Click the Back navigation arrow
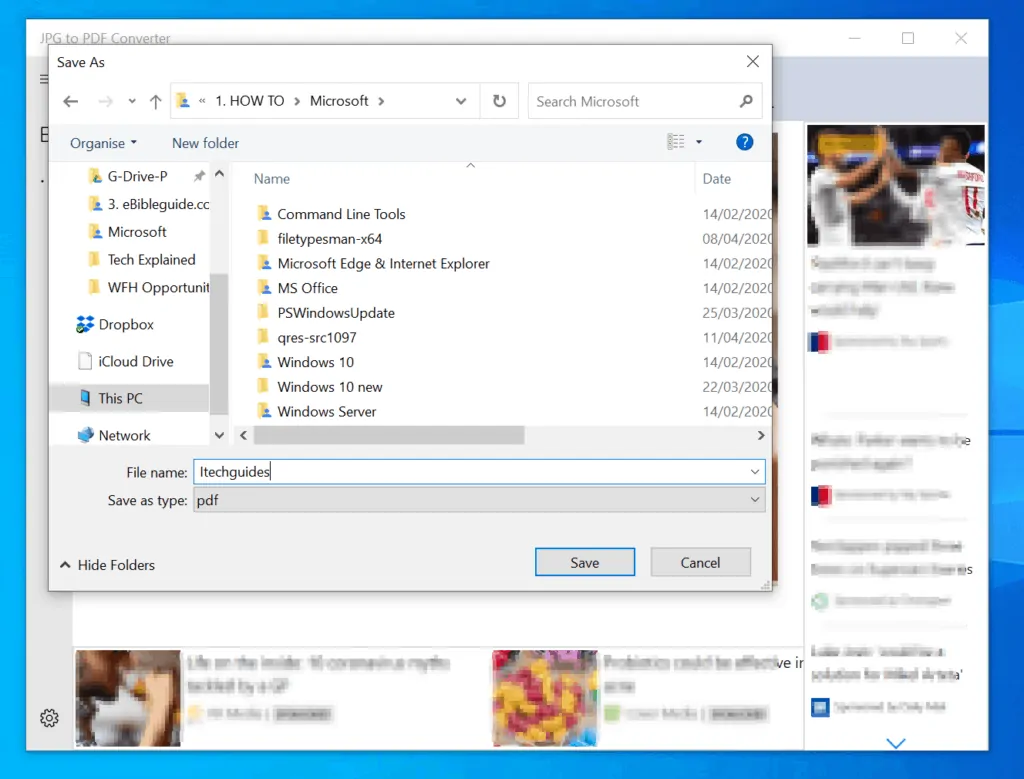Image resolution: width=1024 pixels, height=779 pixels. coord(70,101)
